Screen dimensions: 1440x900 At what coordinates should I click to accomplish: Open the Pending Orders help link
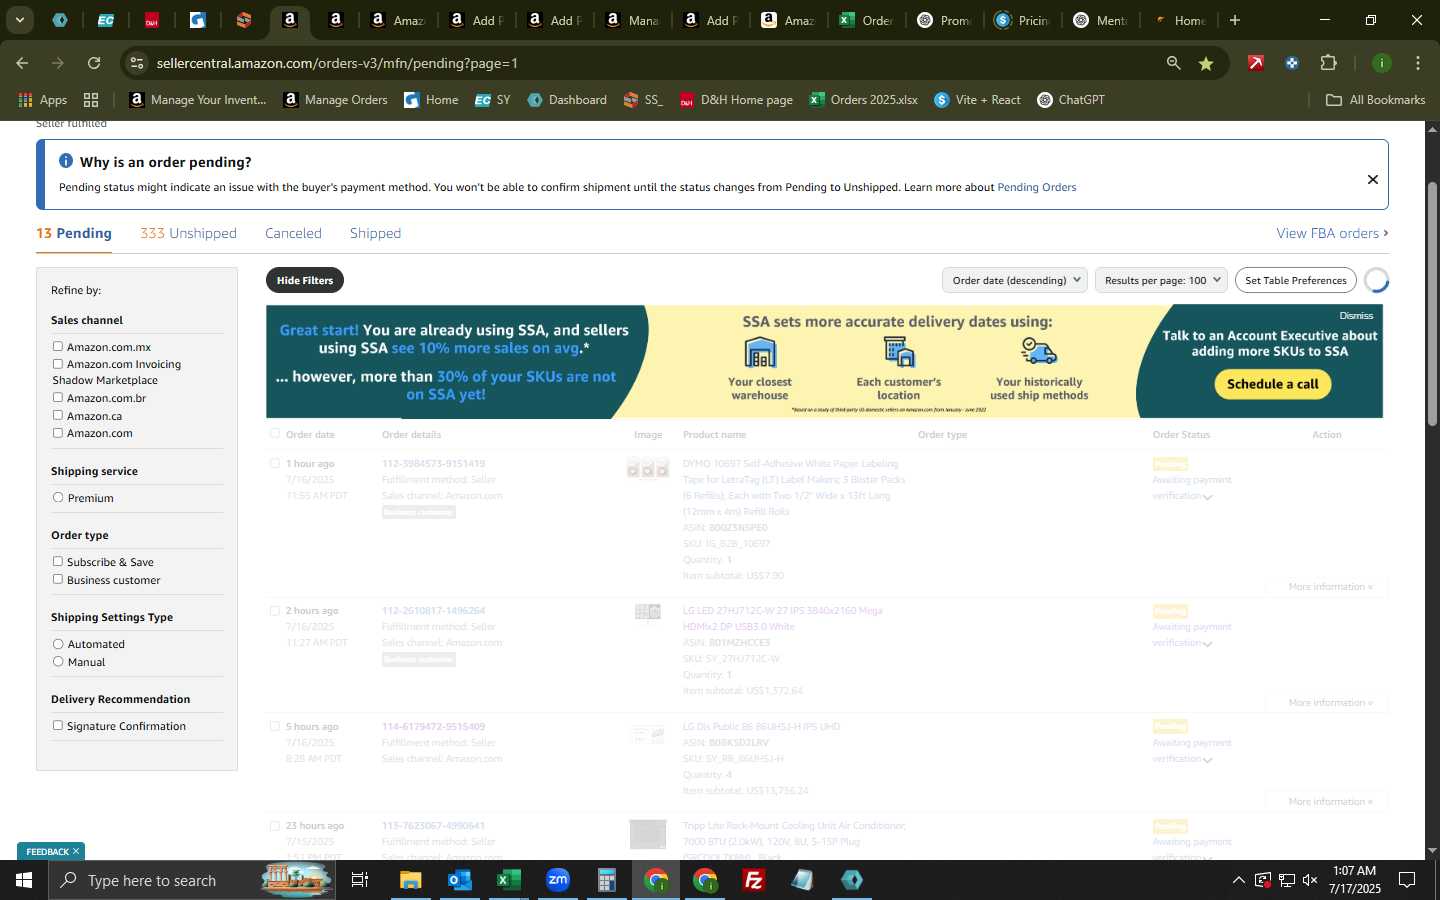coord(1037,187)
